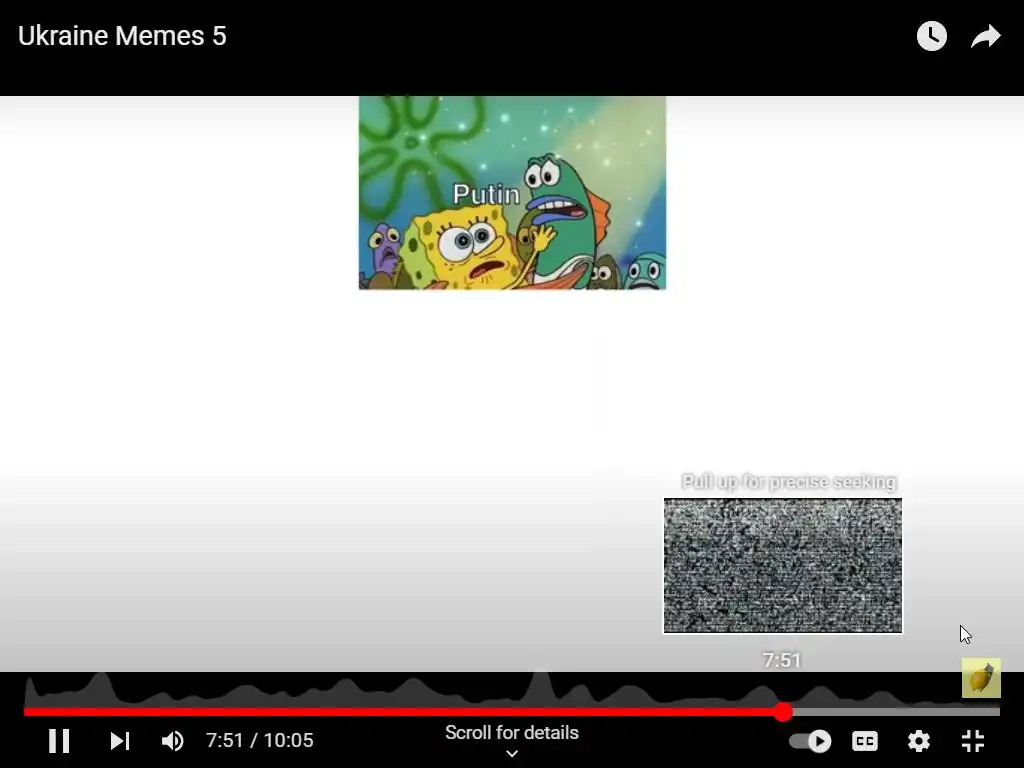Open the settings gear menu
This screenshot has height=768, width=1024.
click(919, 741)
